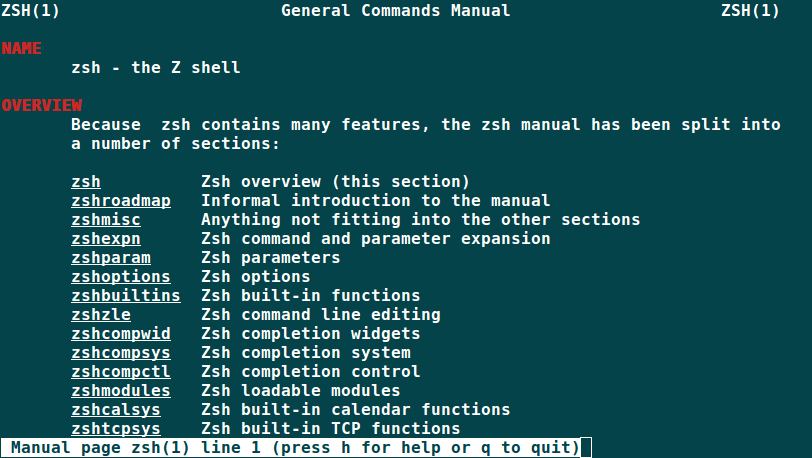Image resolution: width=812 pixels, height=458 pixels.
Task: Click the red NAME section heading
Action: tap(21, 49)
